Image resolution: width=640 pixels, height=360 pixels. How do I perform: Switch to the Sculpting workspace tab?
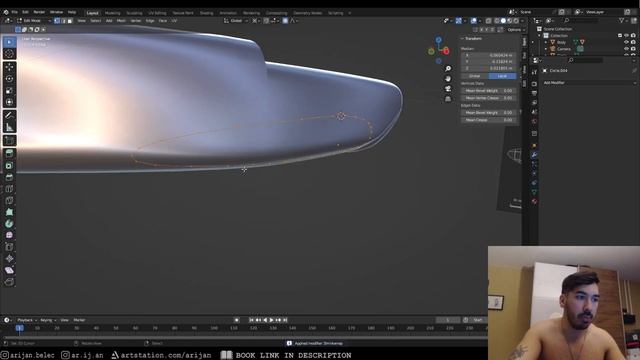point(134,13)
